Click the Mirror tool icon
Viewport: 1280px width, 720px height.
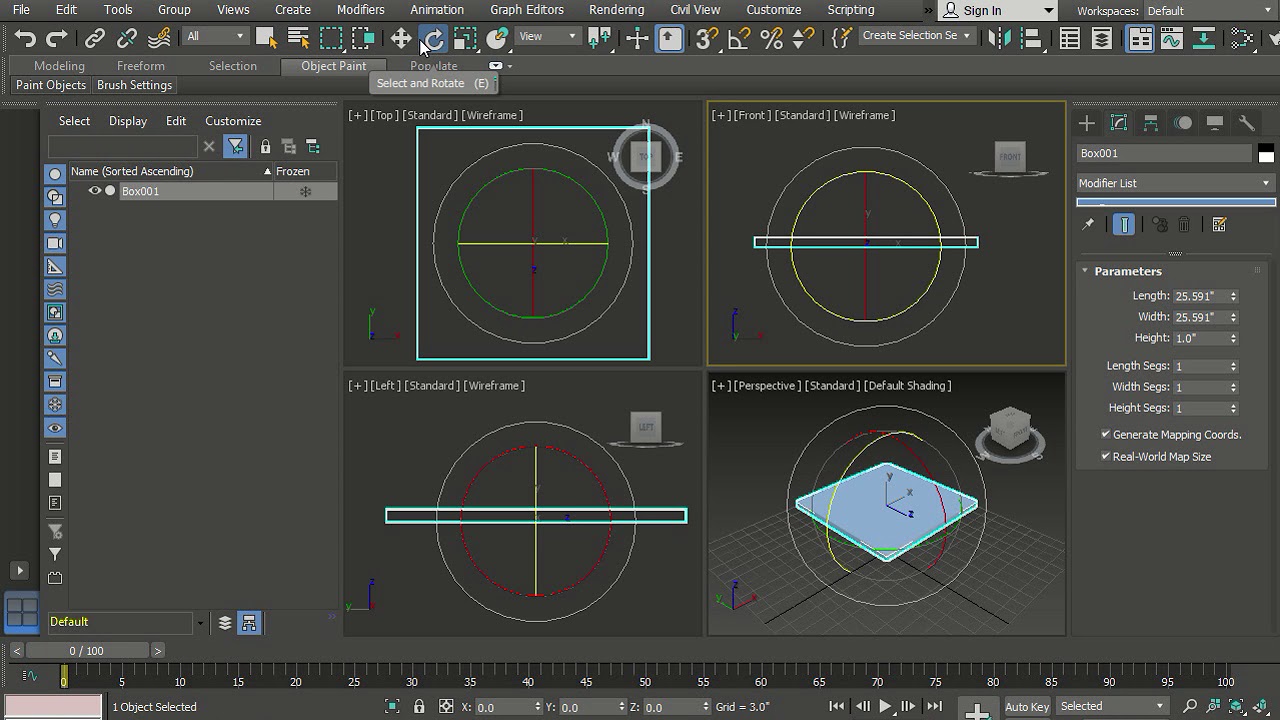point(998,38)
